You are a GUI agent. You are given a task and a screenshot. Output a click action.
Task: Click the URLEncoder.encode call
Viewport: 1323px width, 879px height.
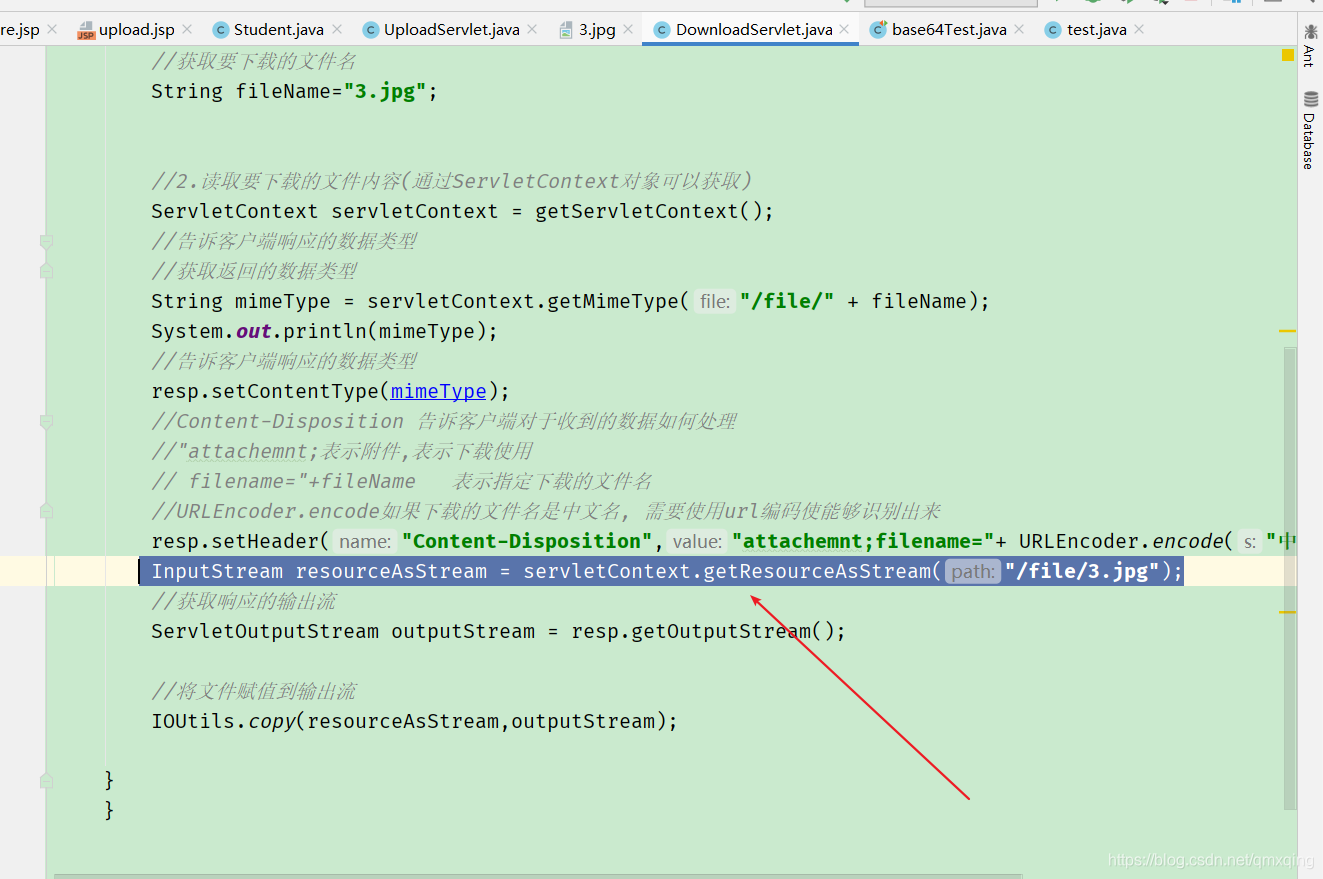(x=1121, y=541)
